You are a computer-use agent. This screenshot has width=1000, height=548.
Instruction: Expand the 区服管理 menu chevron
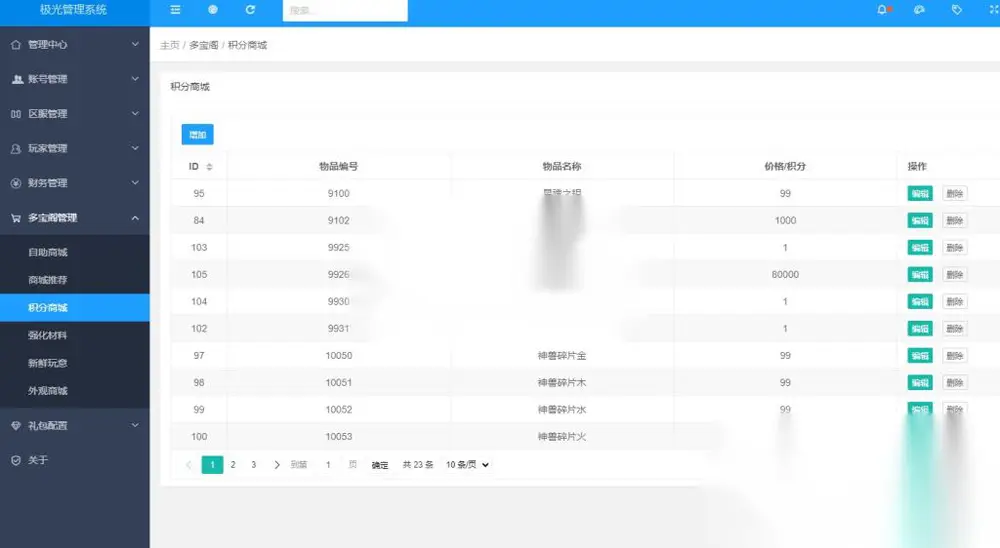coord(135,113)
